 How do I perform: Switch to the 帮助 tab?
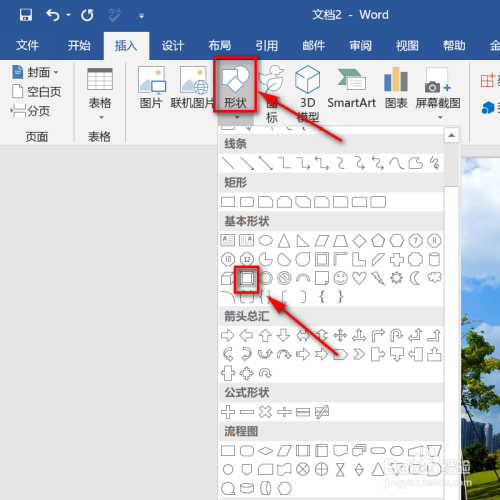pyautogui.click(x=454, y=45)
